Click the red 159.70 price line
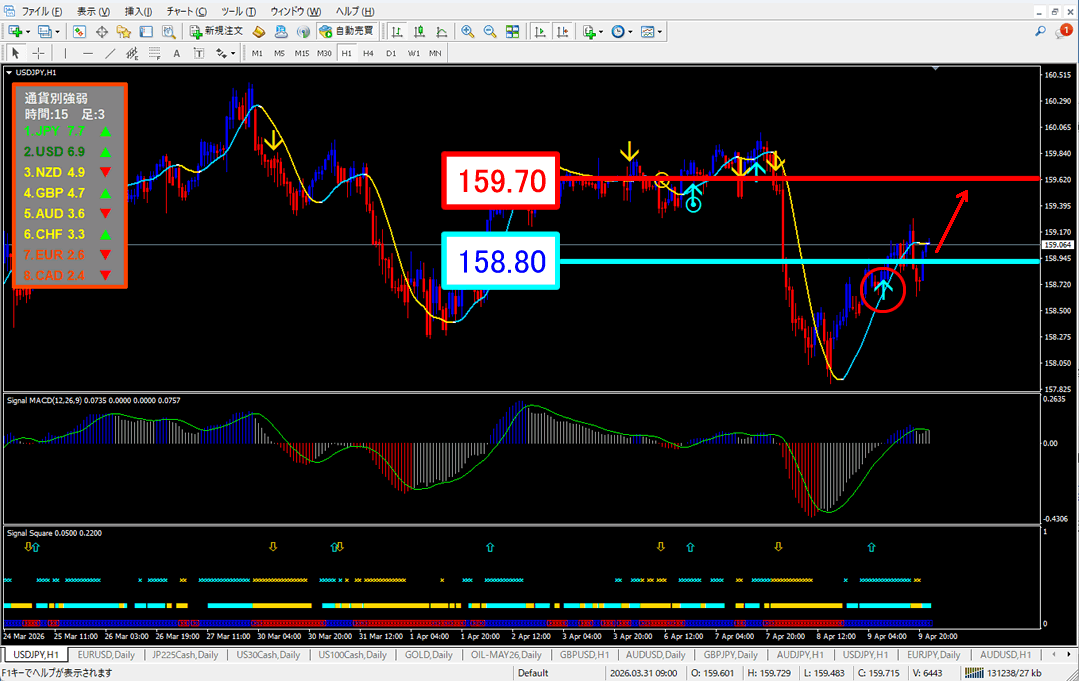Screen dimensions: 1080x681 800,179
